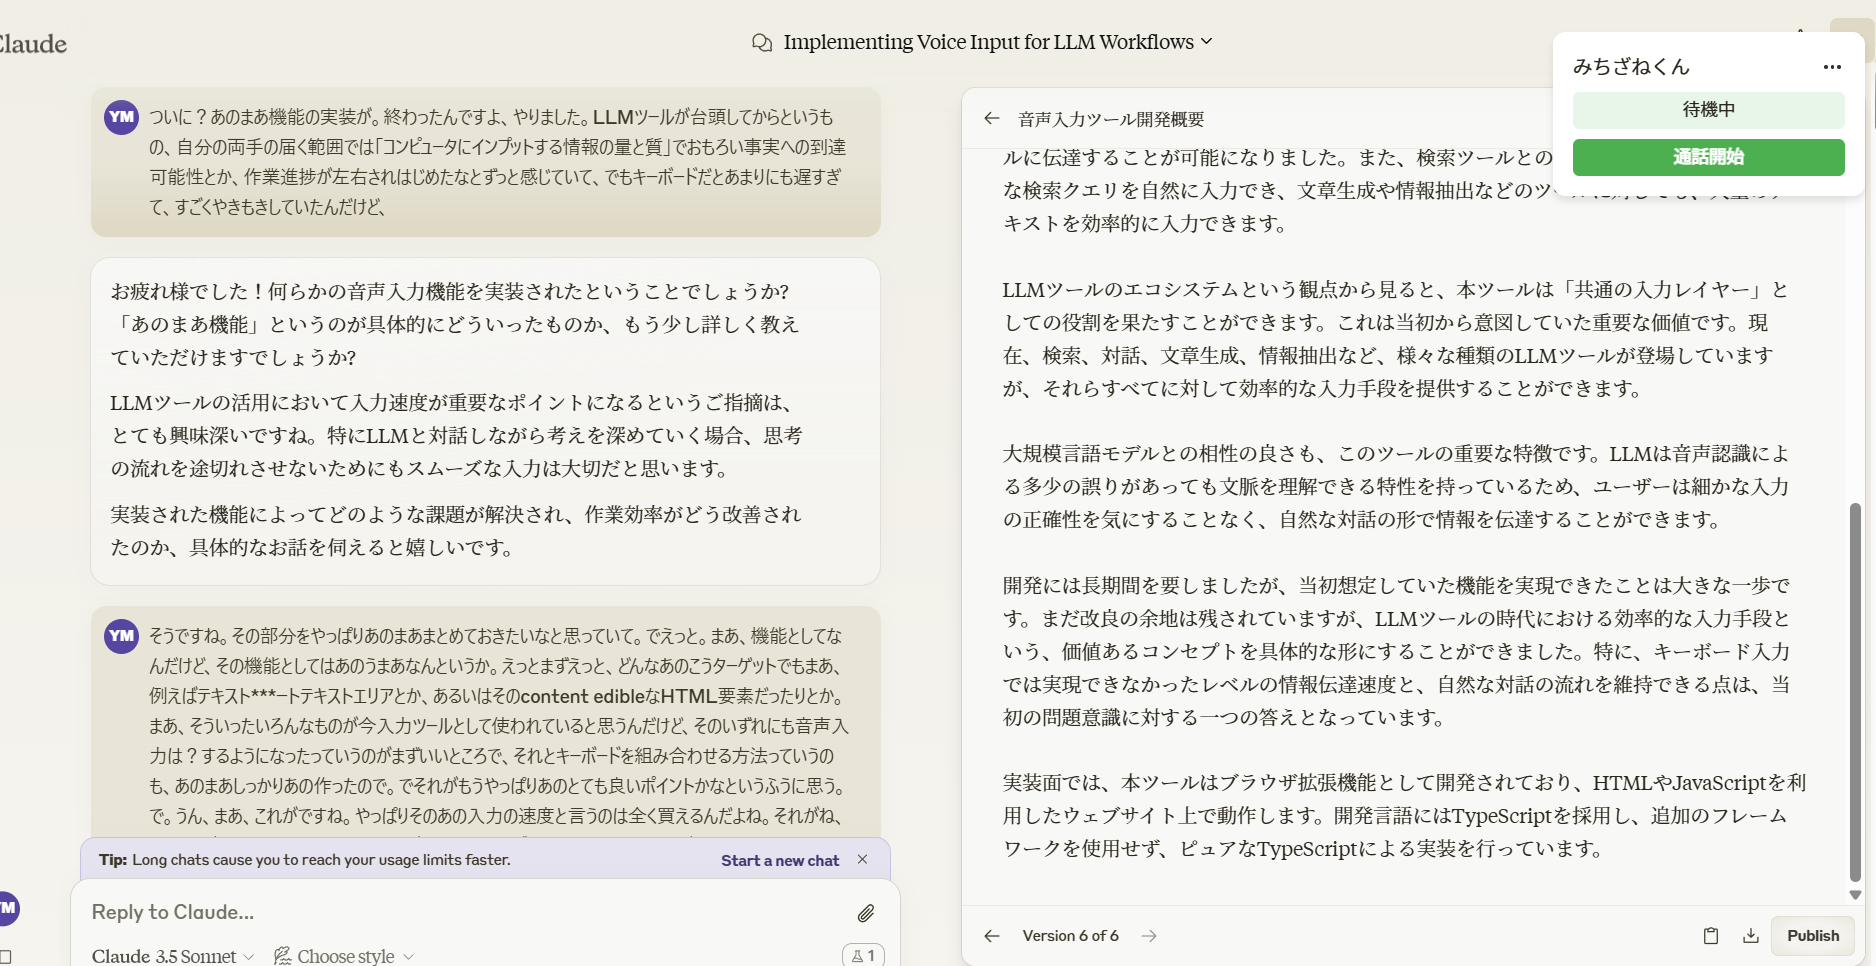1876x966 pixels.
Task: Close the artifact panel with the back arrow
Action: (x=992, y=118)
